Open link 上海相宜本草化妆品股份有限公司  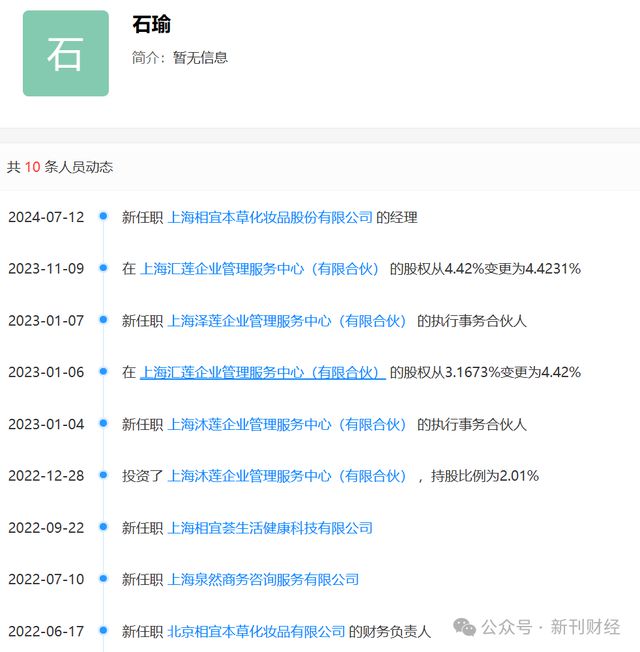coord(270,217)
